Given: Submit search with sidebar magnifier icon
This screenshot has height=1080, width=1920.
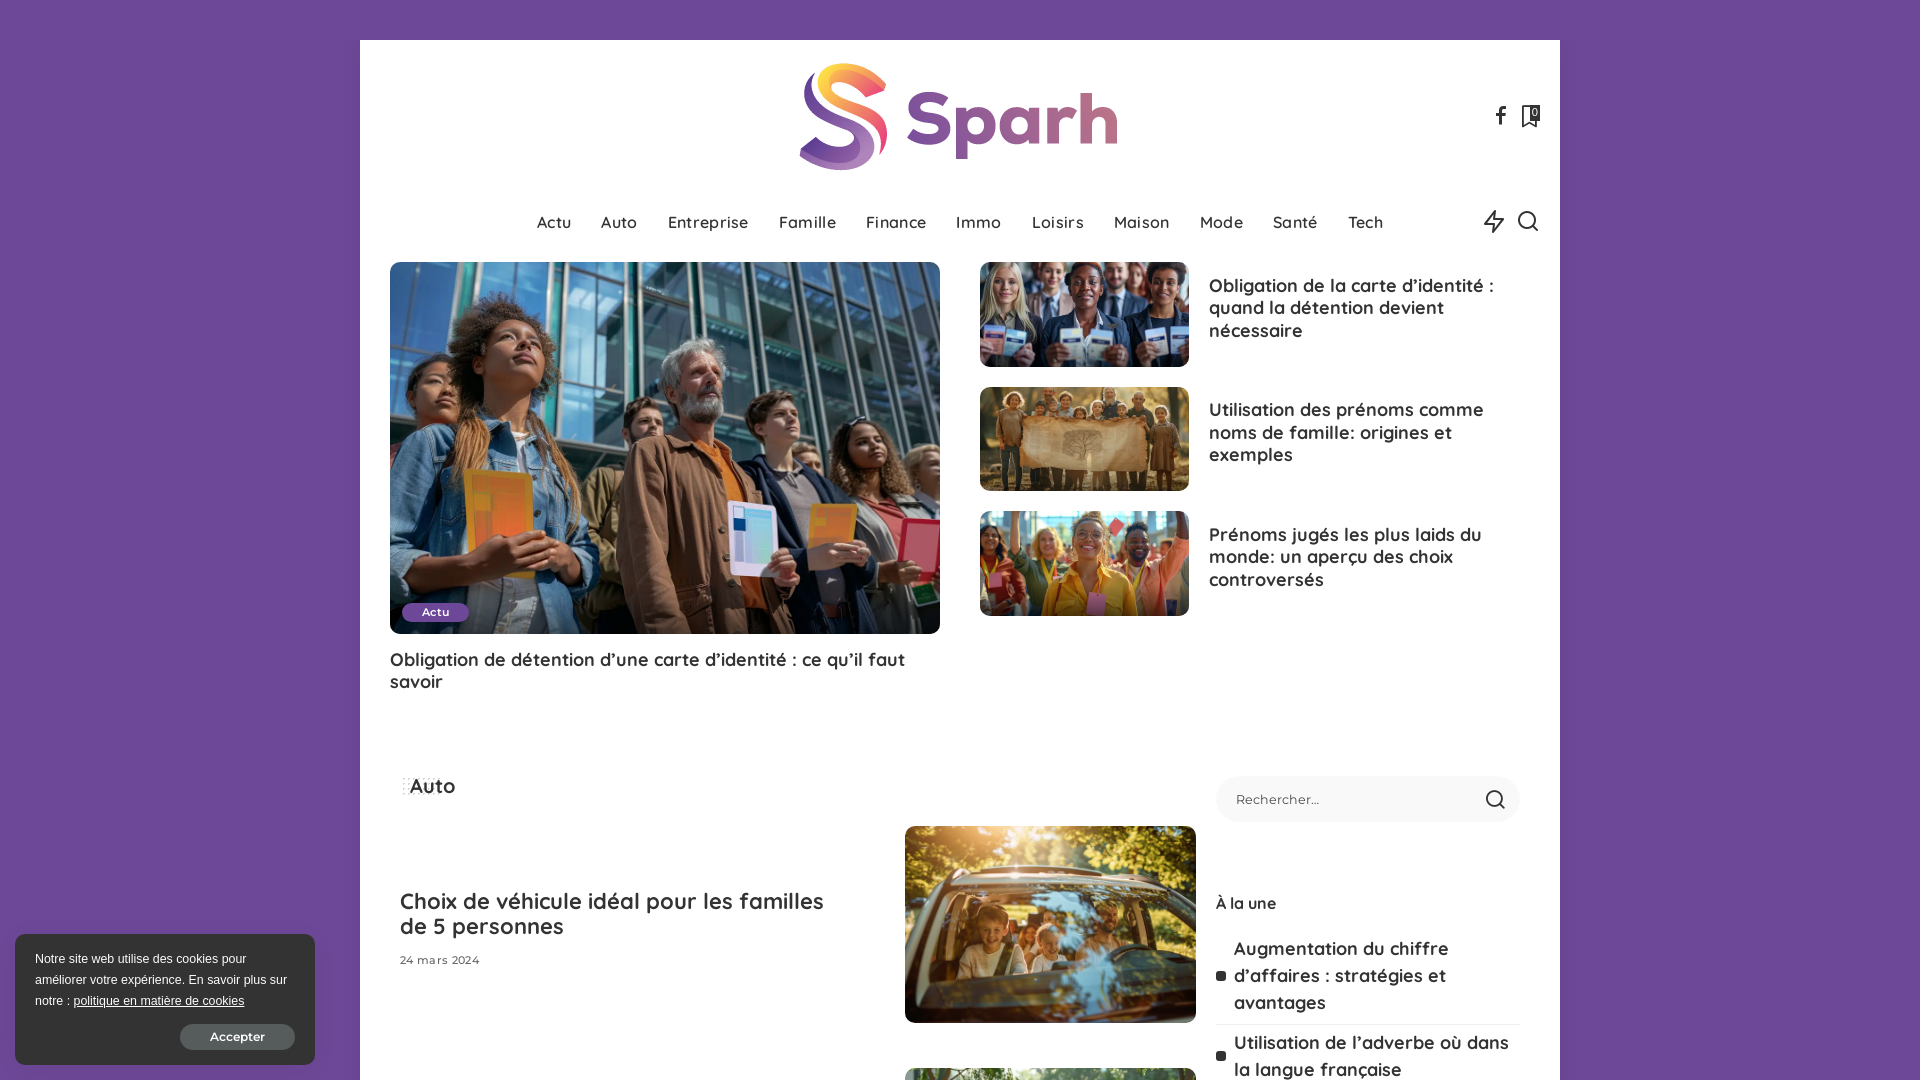Looking at the screenshot, I should pyautogui.click(x=1495, y=799).
